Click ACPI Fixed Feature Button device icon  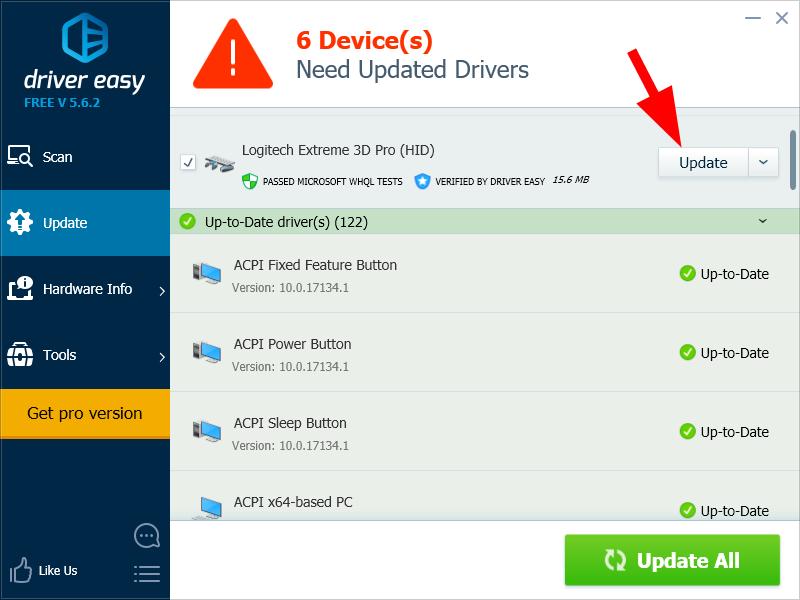207,272
